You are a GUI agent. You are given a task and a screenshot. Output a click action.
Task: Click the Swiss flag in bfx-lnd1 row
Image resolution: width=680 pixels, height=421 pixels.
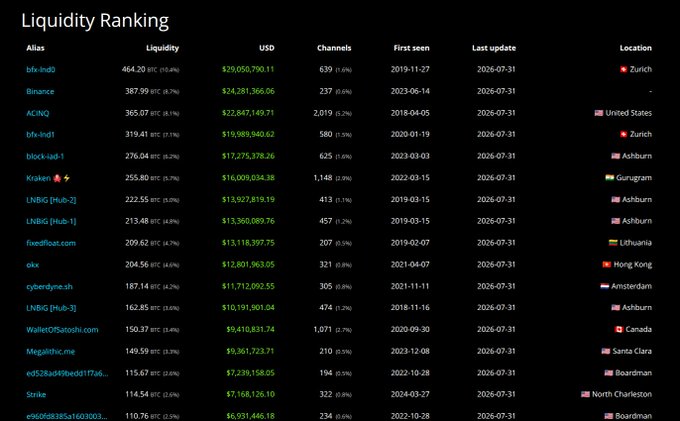624,134
